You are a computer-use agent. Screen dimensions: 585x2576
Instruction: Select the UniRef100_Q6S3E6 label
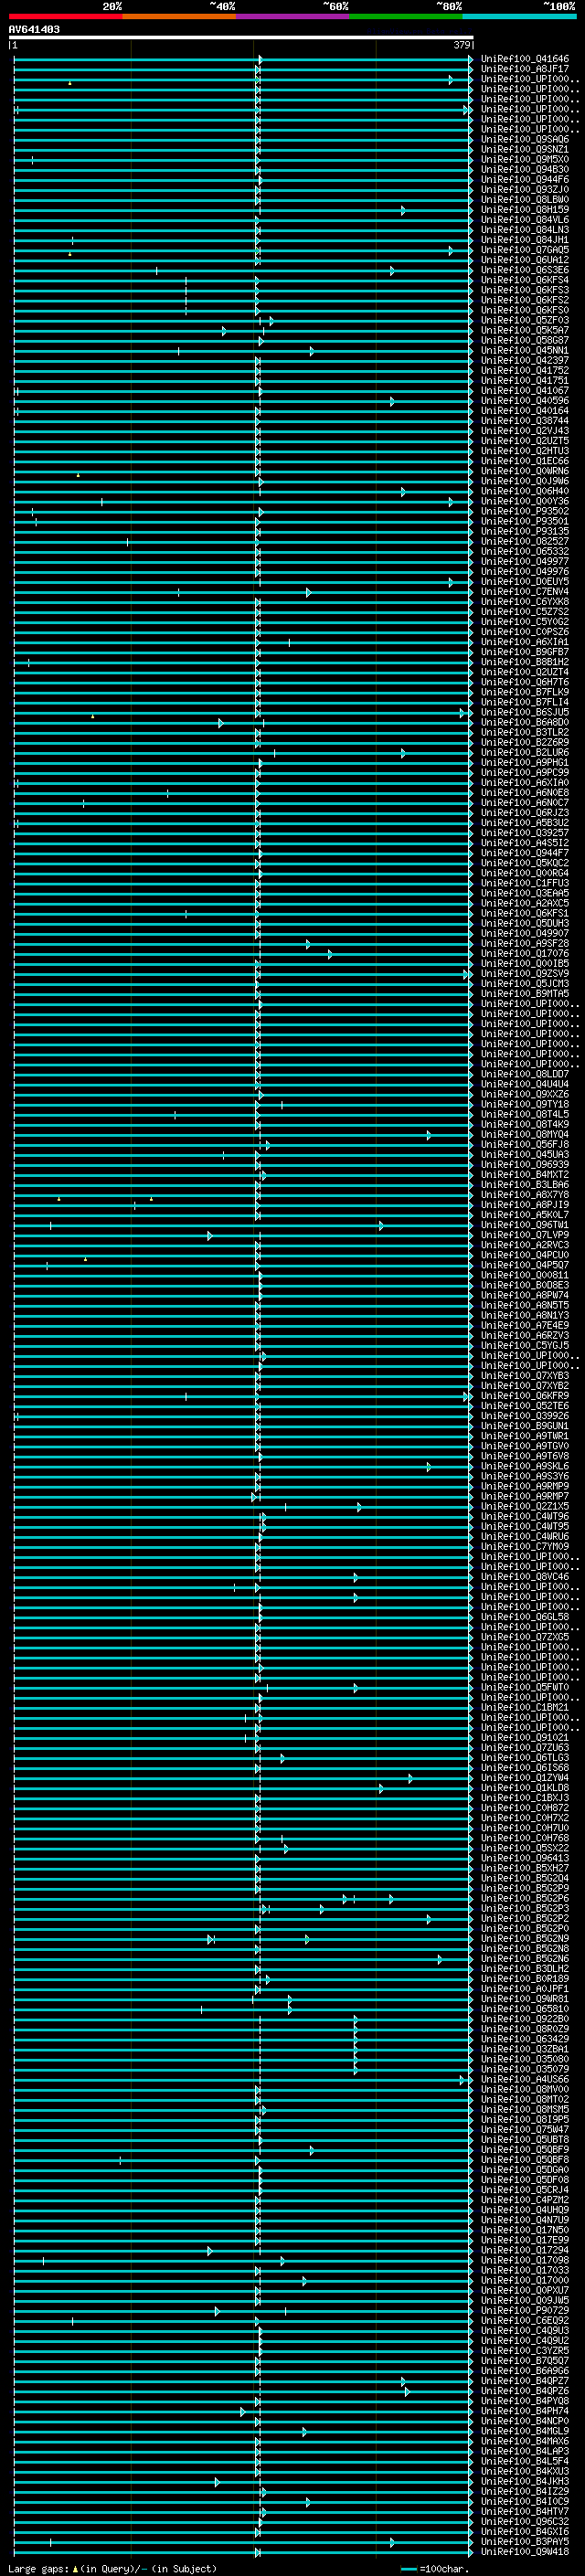click(x=525, y=270)
